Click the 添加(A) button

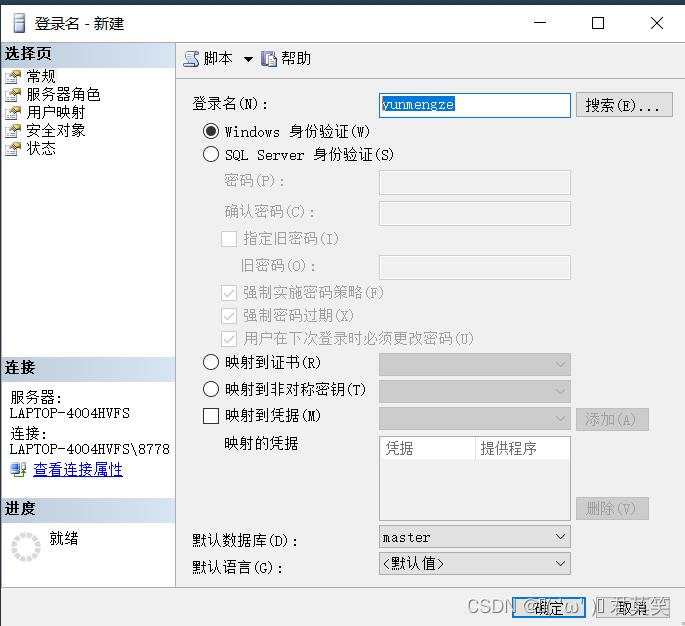click(612, 420)
